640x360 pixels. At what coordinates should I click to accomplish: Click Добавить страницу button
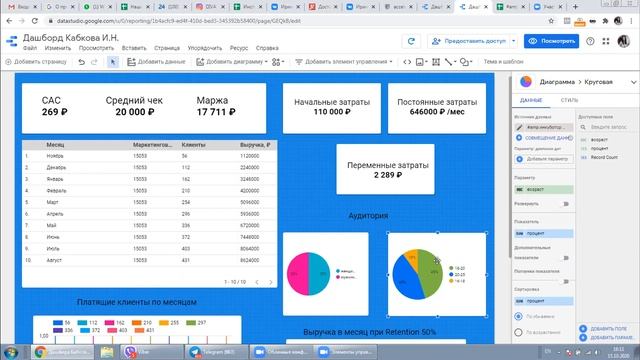pos(36,62)
